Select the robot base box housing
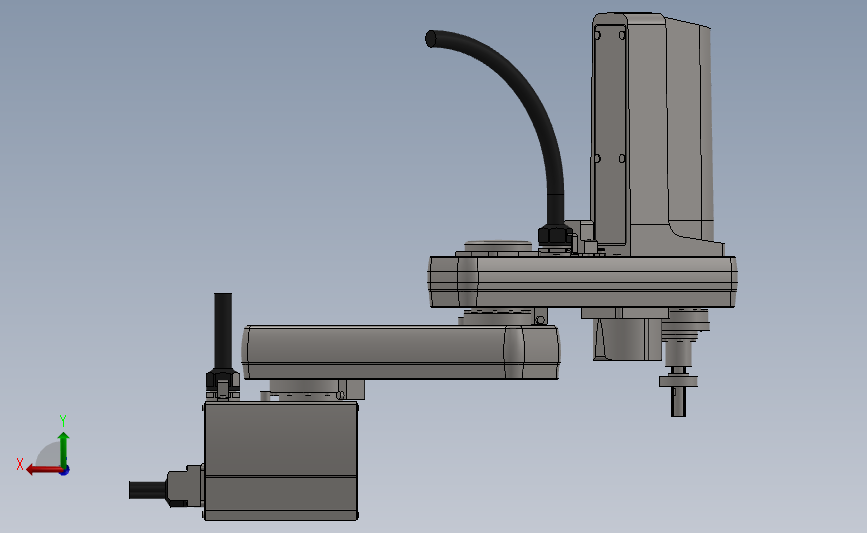Image resolution: width=867 pixels, height=533 pixels. (281, 461)
